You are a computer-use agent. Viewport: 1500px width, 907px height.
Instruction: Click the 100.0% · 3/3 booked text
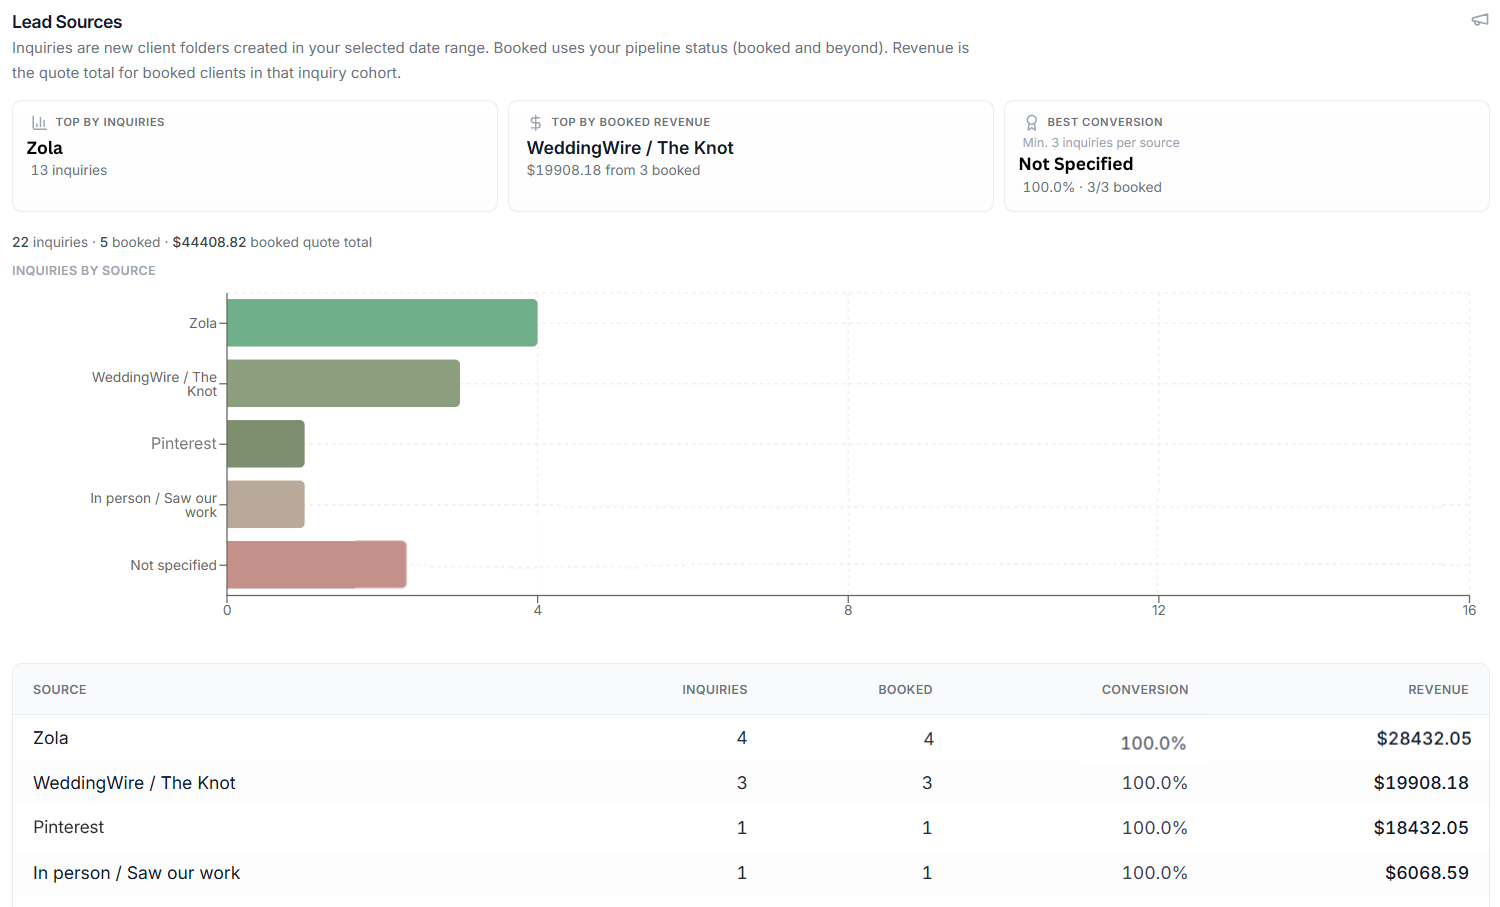click(1092, 187)
